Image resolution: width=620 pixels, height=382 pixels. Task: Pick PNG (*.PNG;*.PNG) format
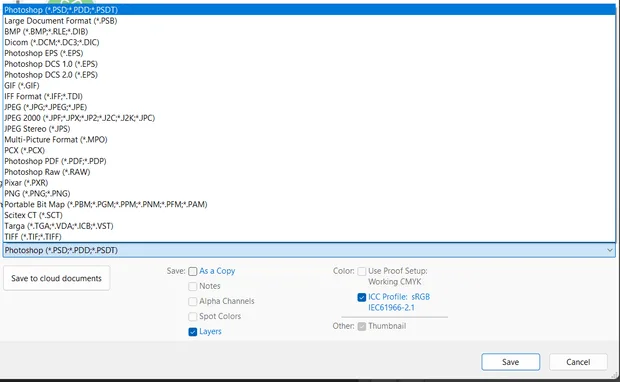309,193
